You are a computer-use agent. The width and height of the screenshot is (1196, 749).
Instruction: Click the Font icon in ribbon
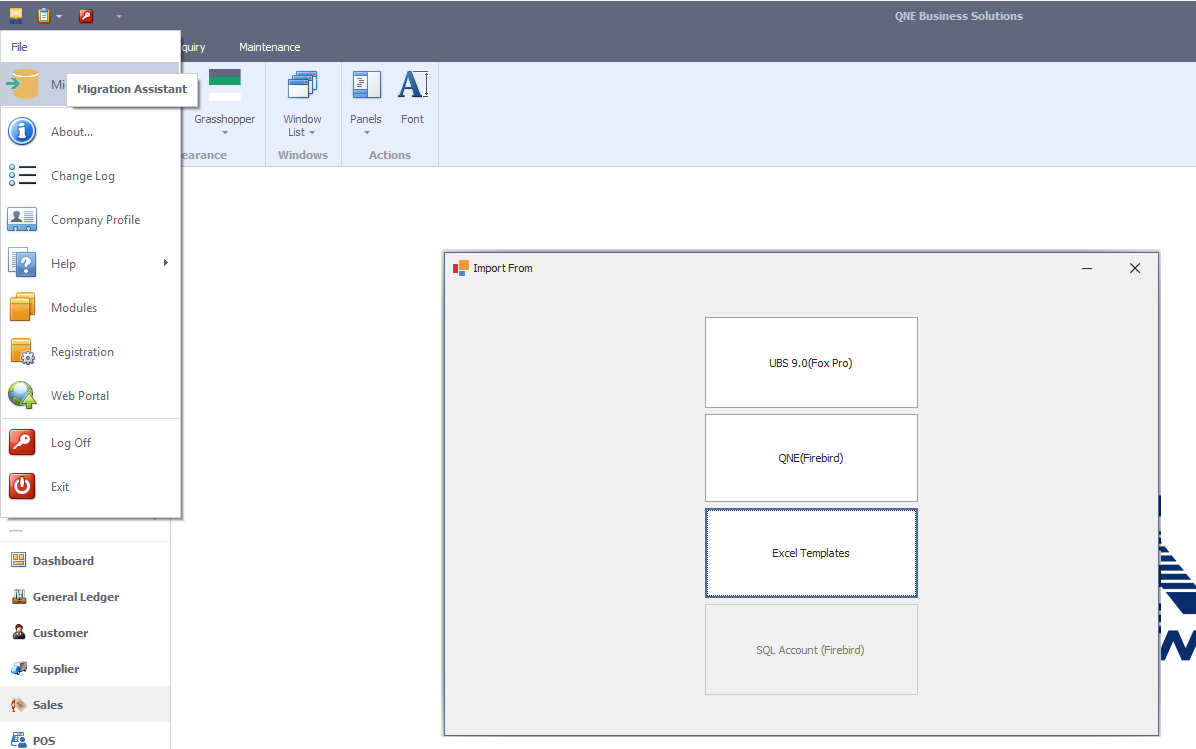[413, 85]
